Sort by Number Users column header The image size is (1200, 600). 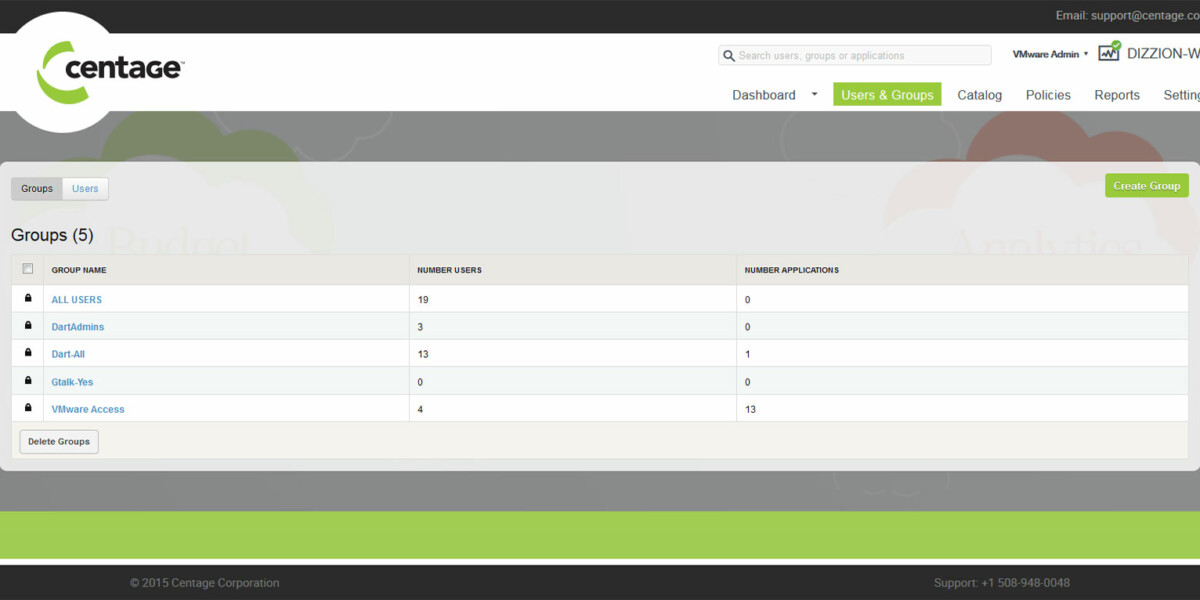pos(449,270)
